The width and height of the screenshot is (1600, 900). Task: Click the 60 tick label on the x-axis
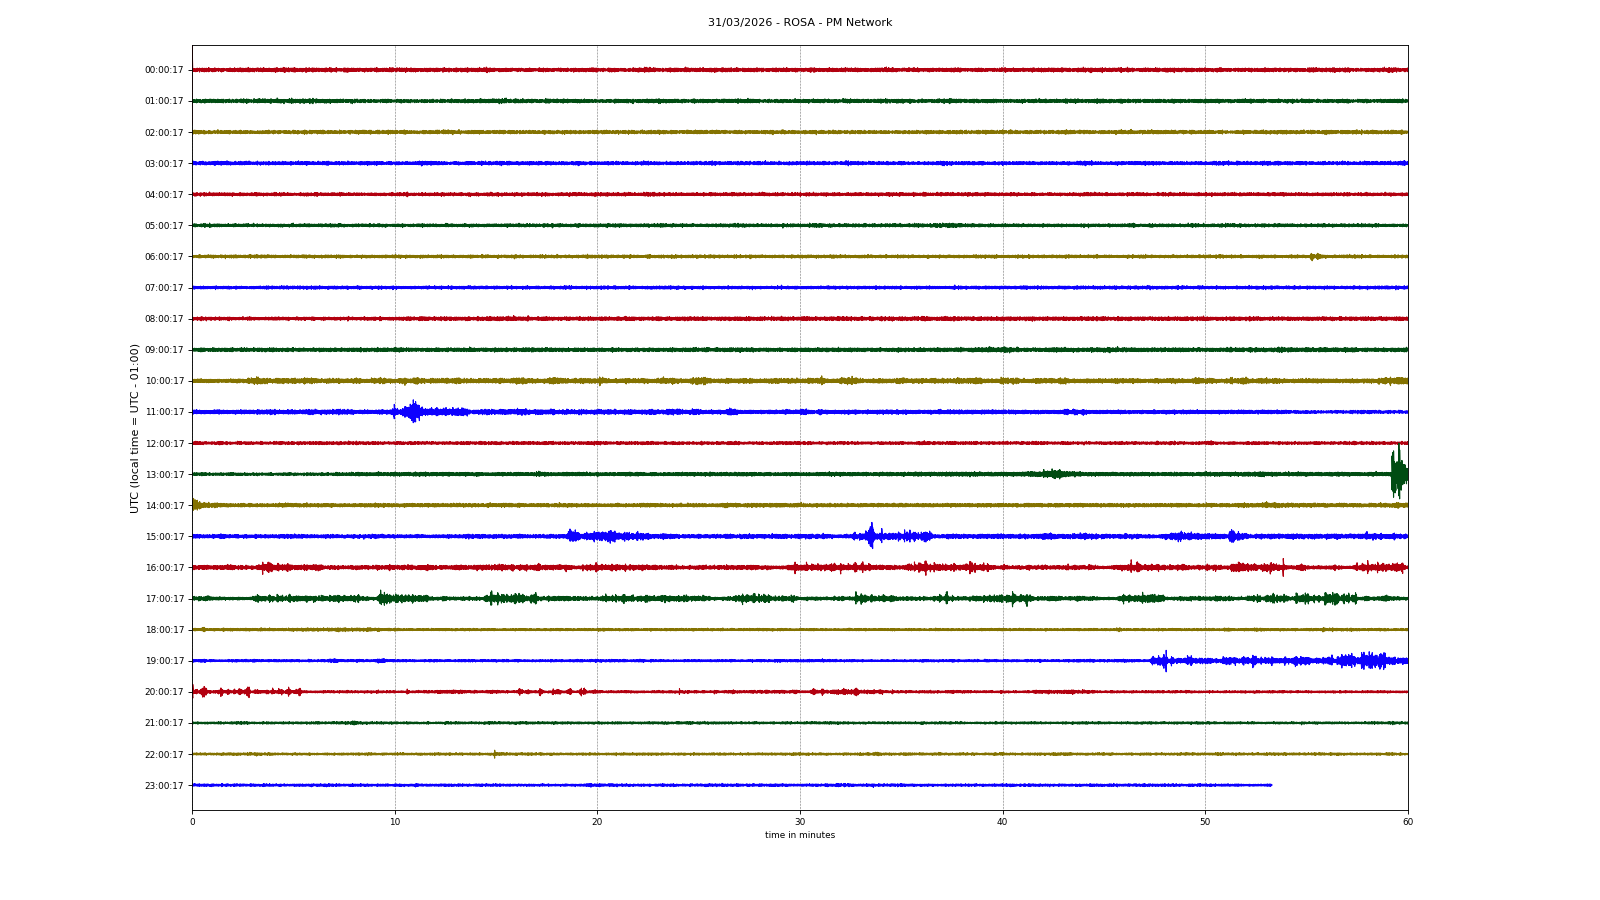click(1407, 822)
